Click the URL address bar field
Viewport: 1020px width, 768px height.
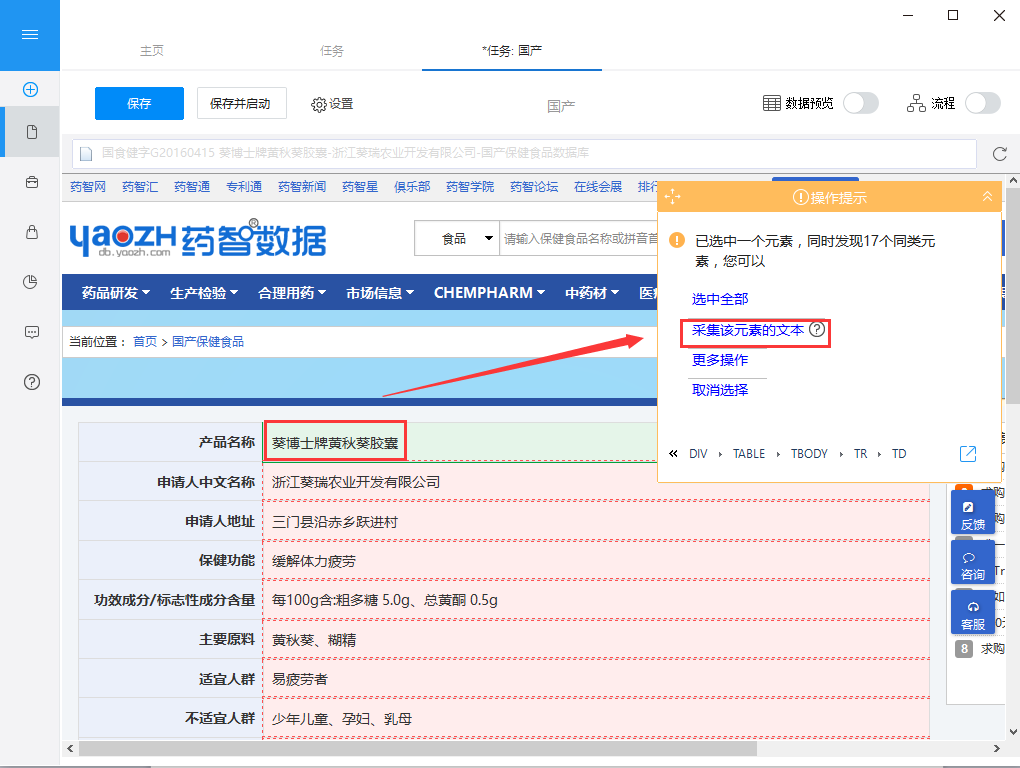click(x=524, y=153)
